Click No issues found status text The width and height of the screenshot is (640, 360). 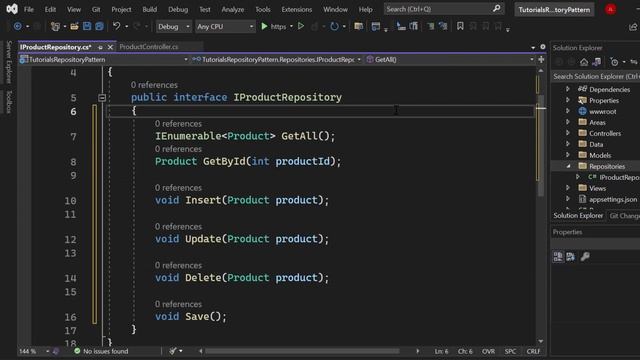[x=105, y=351]
